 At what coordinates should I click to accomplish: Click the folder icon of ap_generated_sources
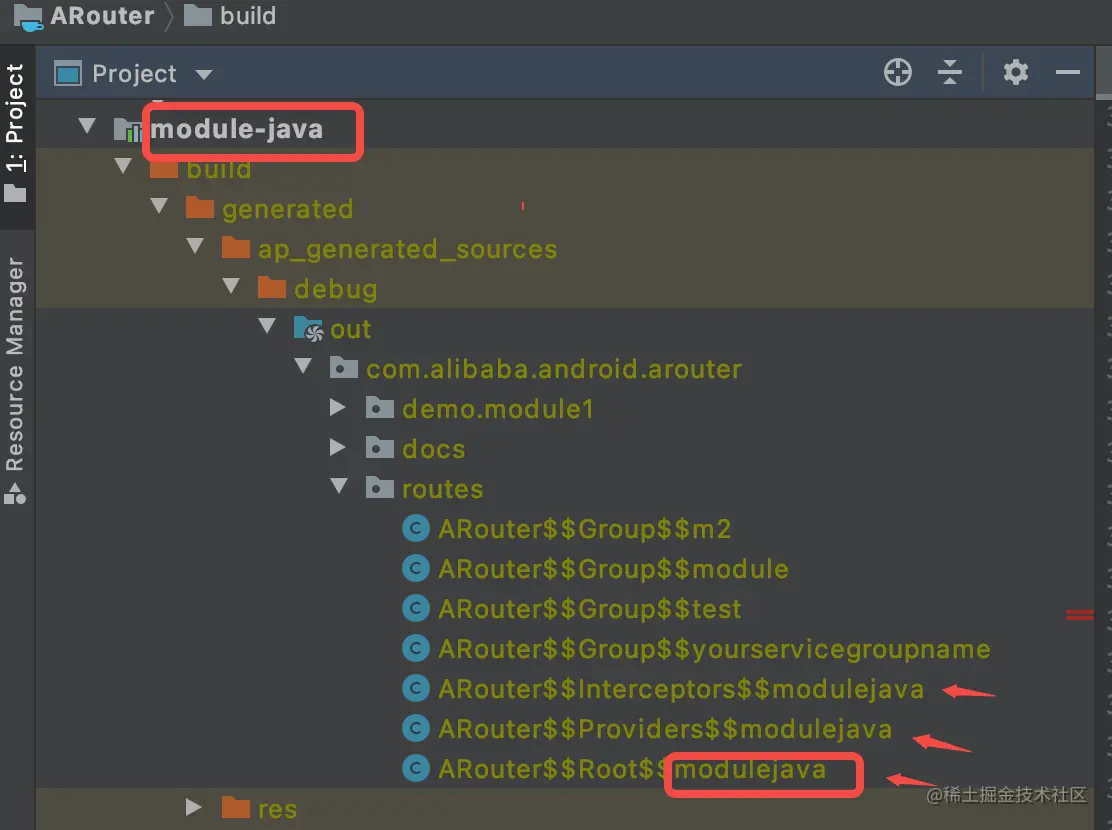[x=236, y=248]
